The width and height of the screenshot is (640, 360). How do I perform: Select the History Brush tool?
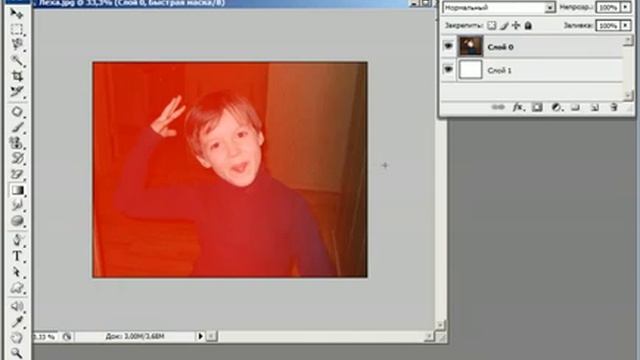[x=17, y=158]
